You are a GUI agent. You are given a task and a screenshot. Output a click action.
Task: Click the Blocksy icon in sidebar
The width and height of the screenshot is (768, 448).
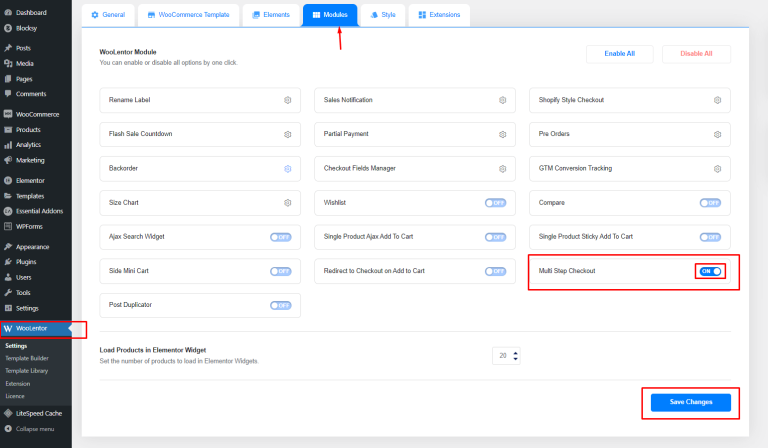pos(8,28)
